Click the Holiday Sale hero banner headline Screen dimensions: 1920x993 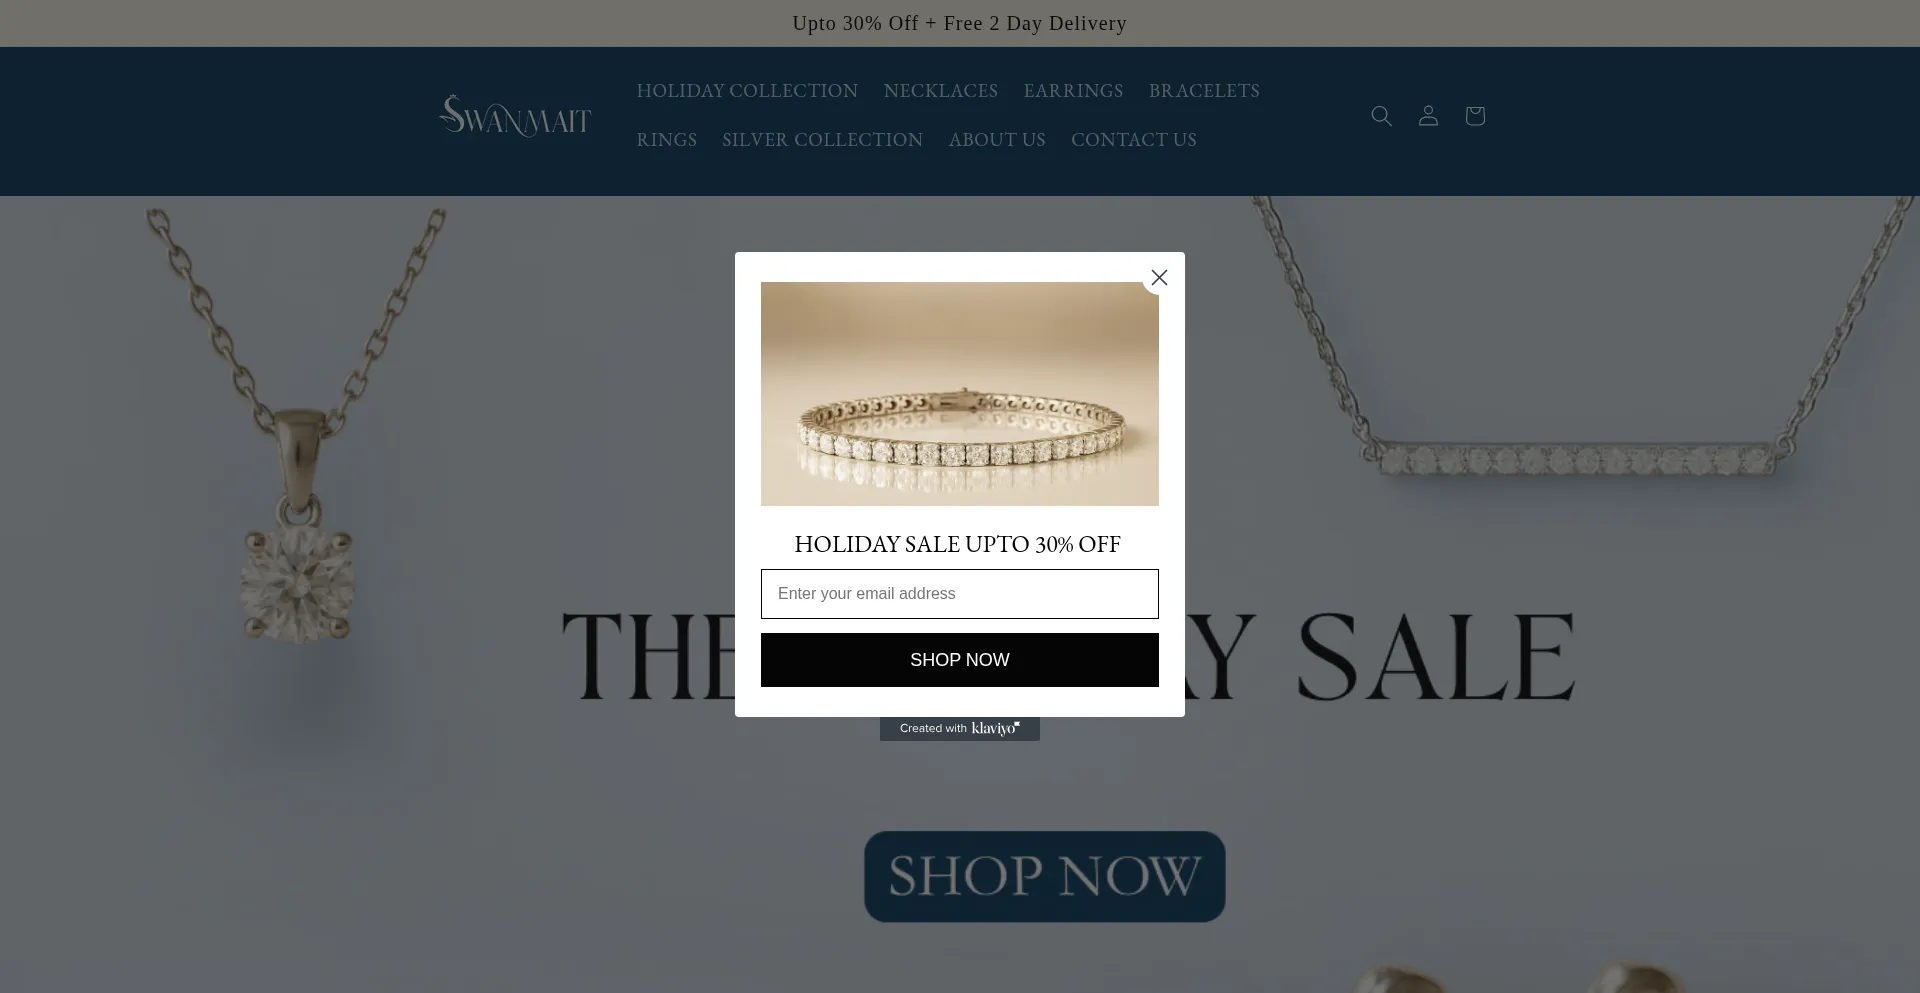coord(1068,655)
